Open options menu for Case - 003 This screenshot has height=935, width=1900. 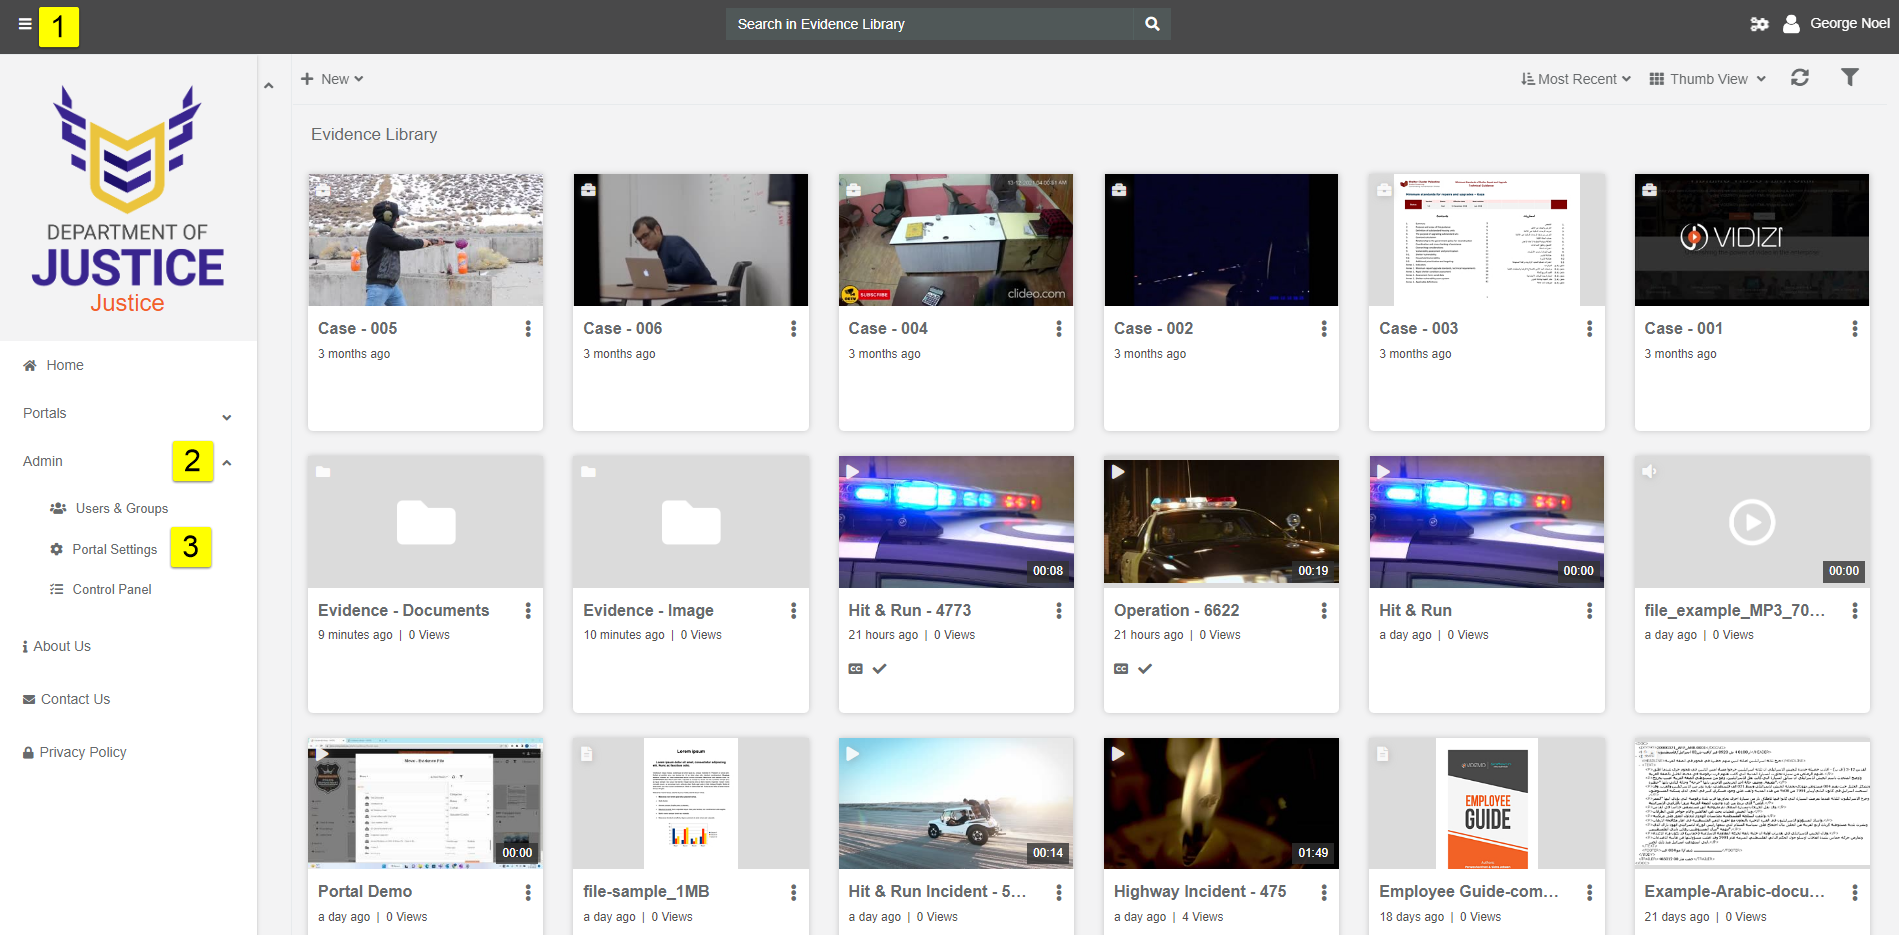click(1589, 329)
